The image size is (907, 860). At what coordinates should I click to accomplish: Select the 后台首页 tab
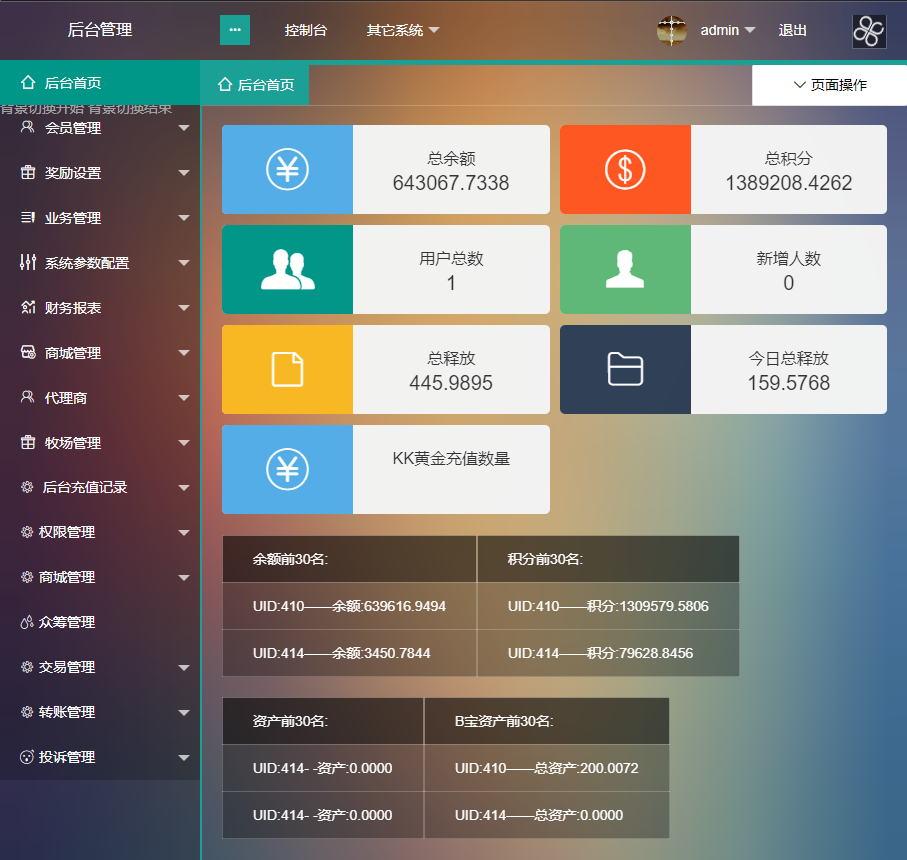click(x=256, y=85)
